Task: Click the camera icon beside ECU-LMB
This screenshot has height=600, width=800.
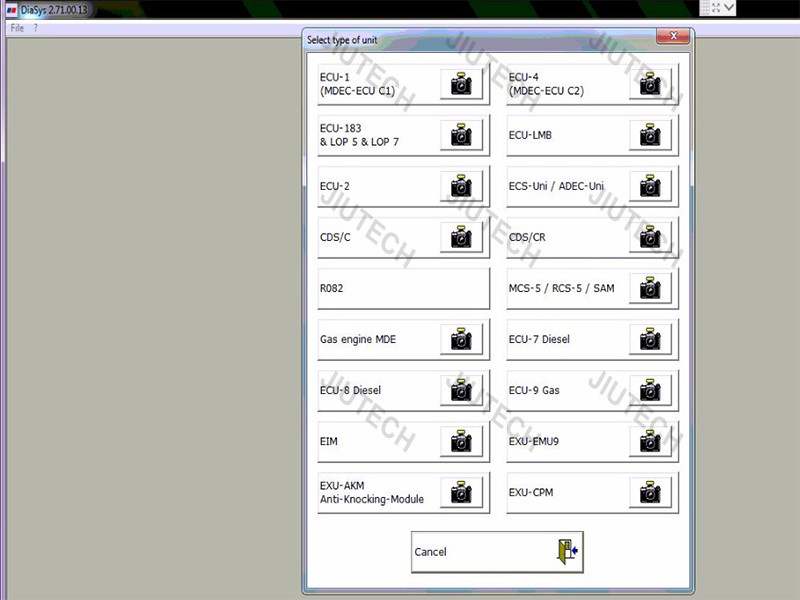Action: tap(650, 135)
